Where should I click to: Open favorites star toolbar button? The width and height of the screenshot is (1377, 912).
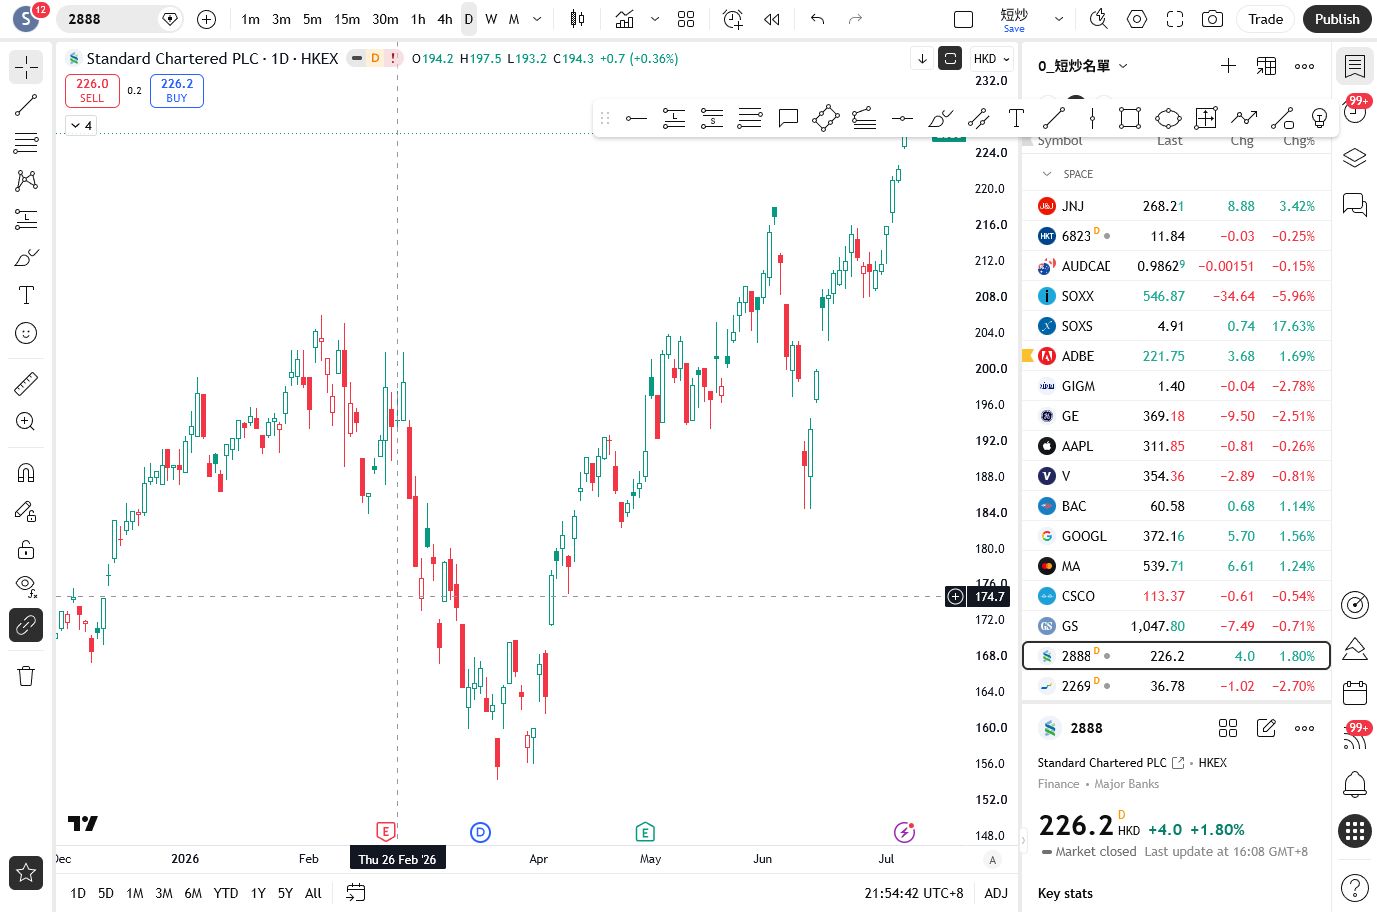point(26,873)
